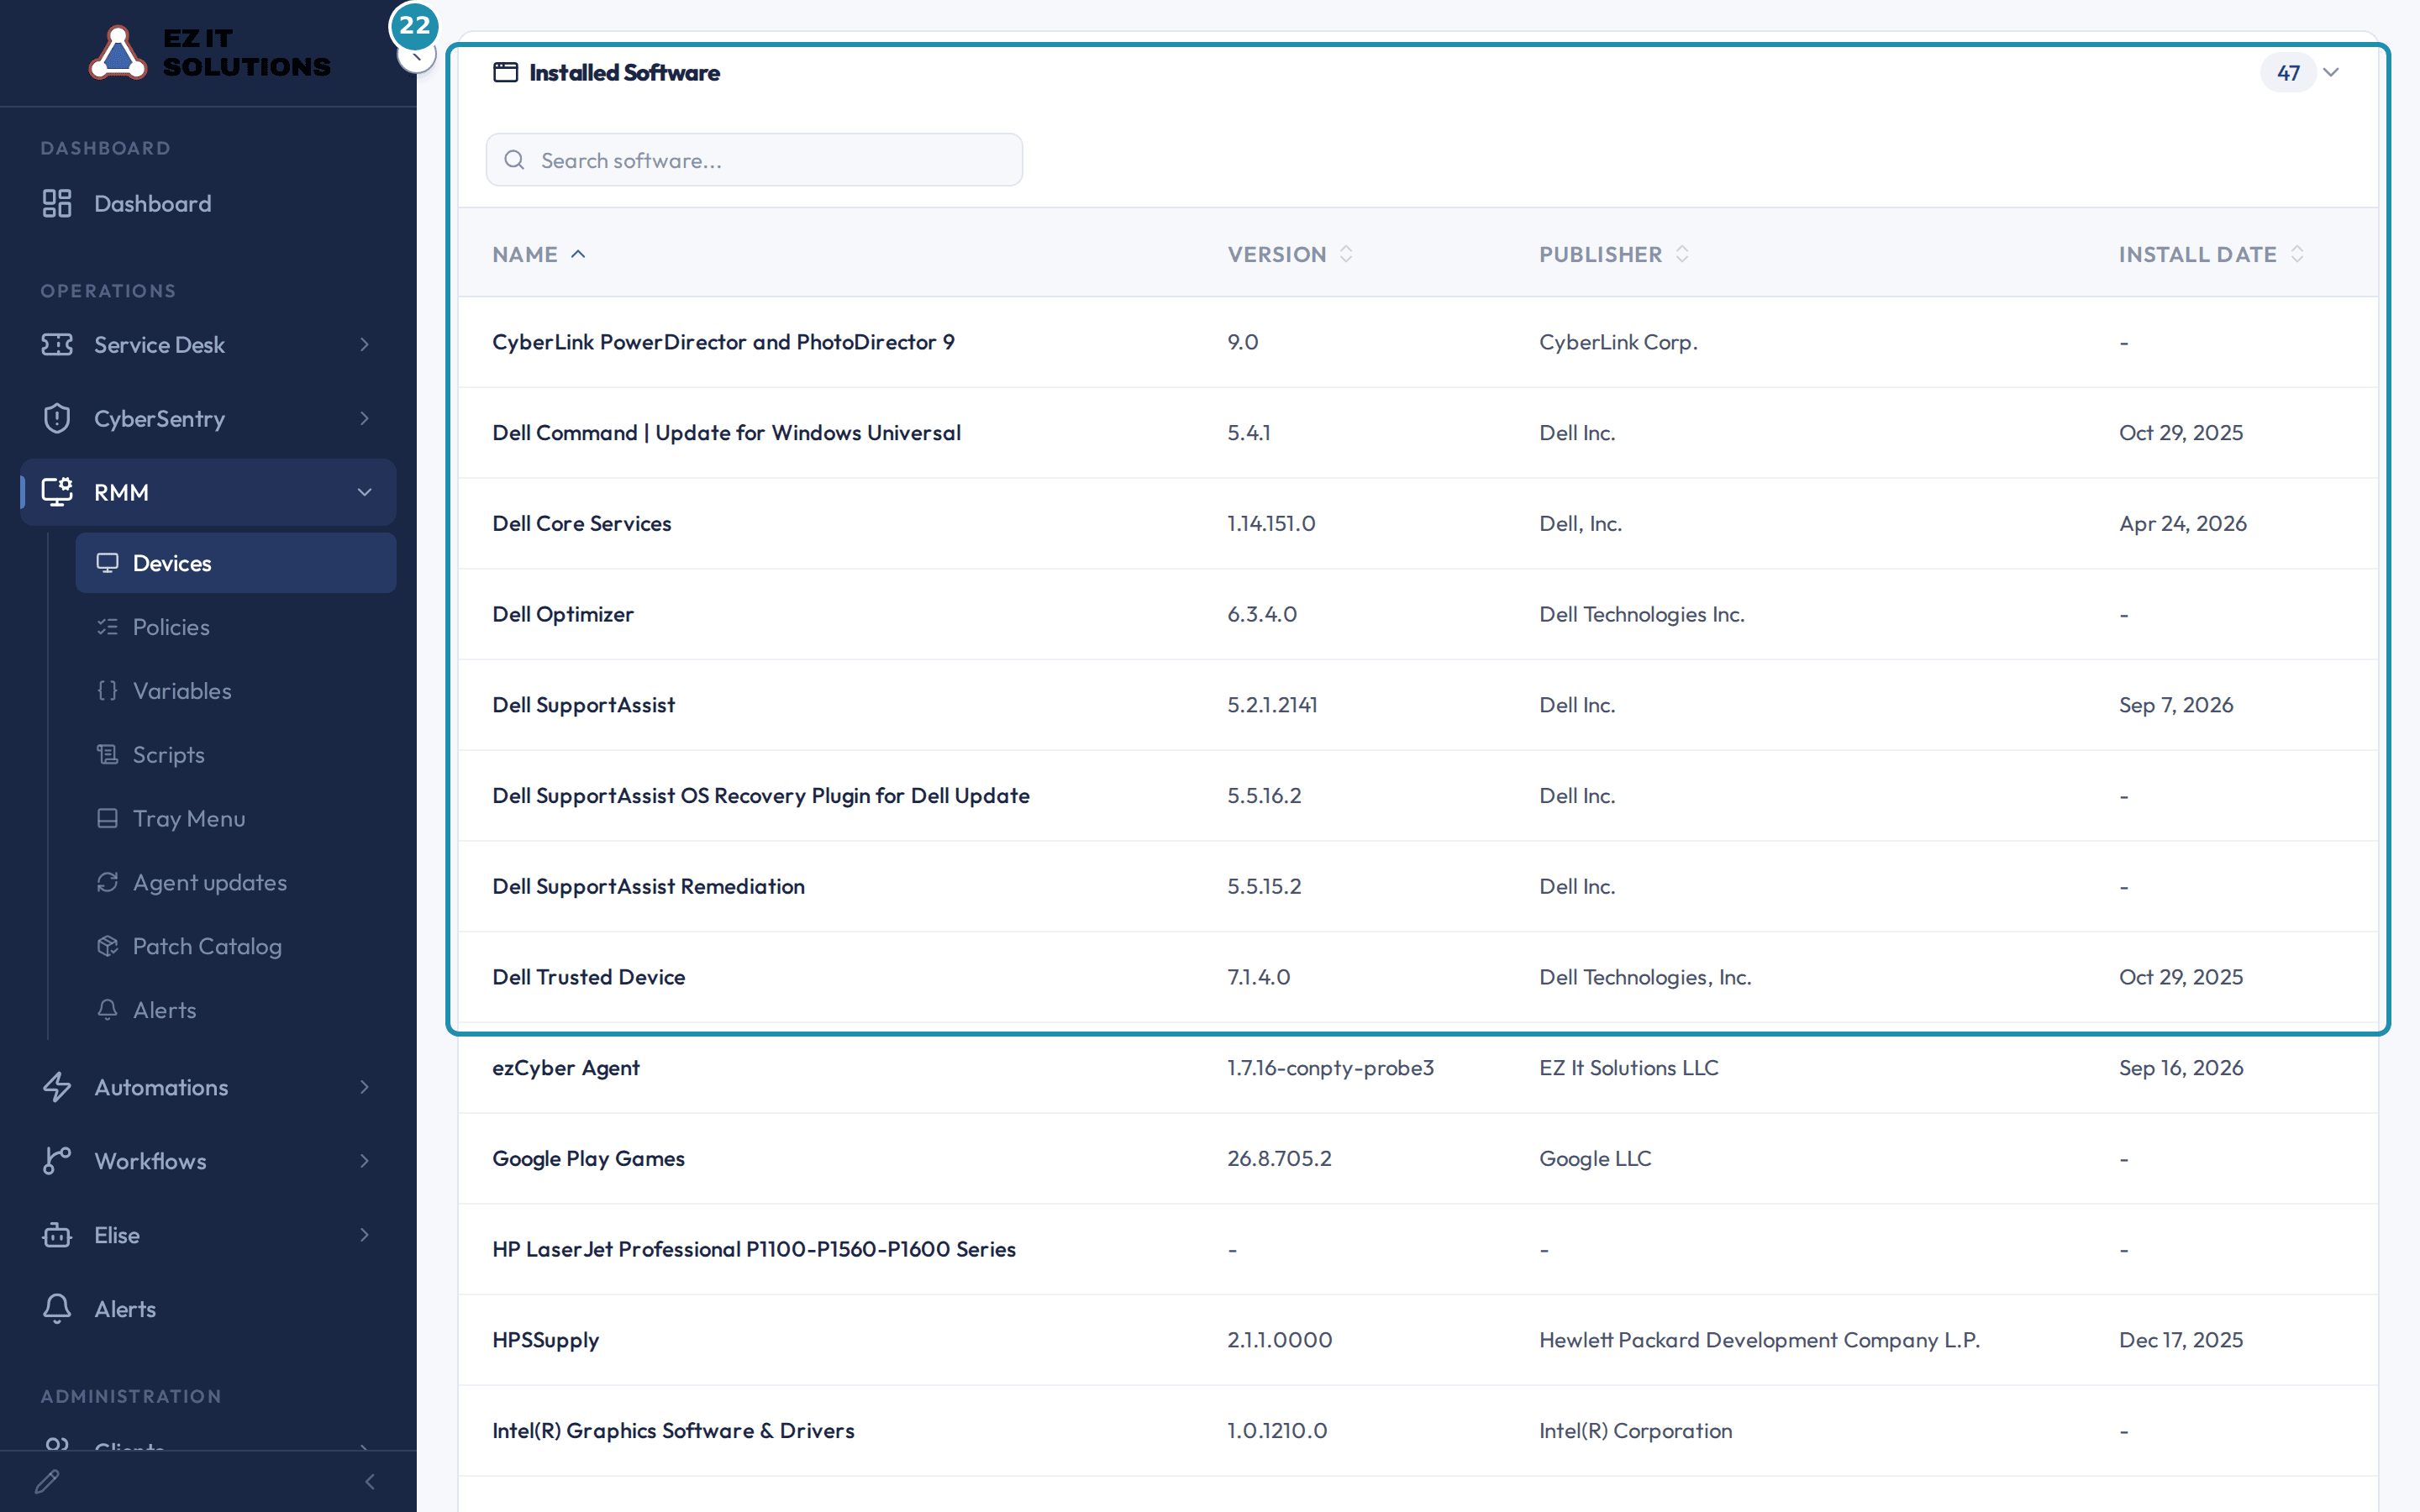Click Dell Command | Update for Windows Universal
2420x1512 pixels.
(x=726, y=433)
